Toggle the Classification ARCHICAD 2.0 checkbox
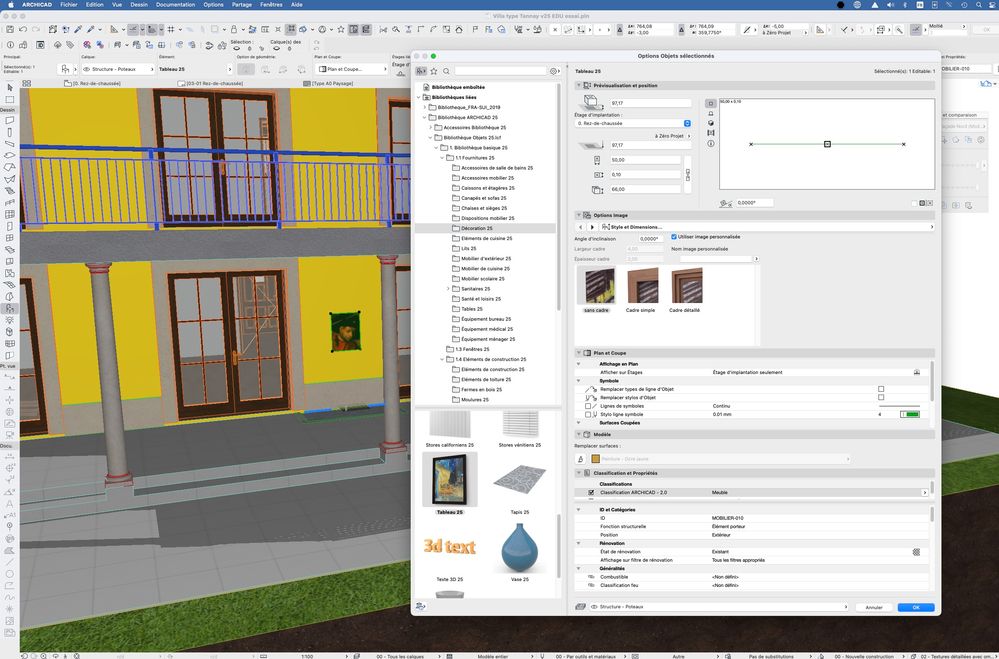This screenshot has height=659, width=999. (591, 493)
